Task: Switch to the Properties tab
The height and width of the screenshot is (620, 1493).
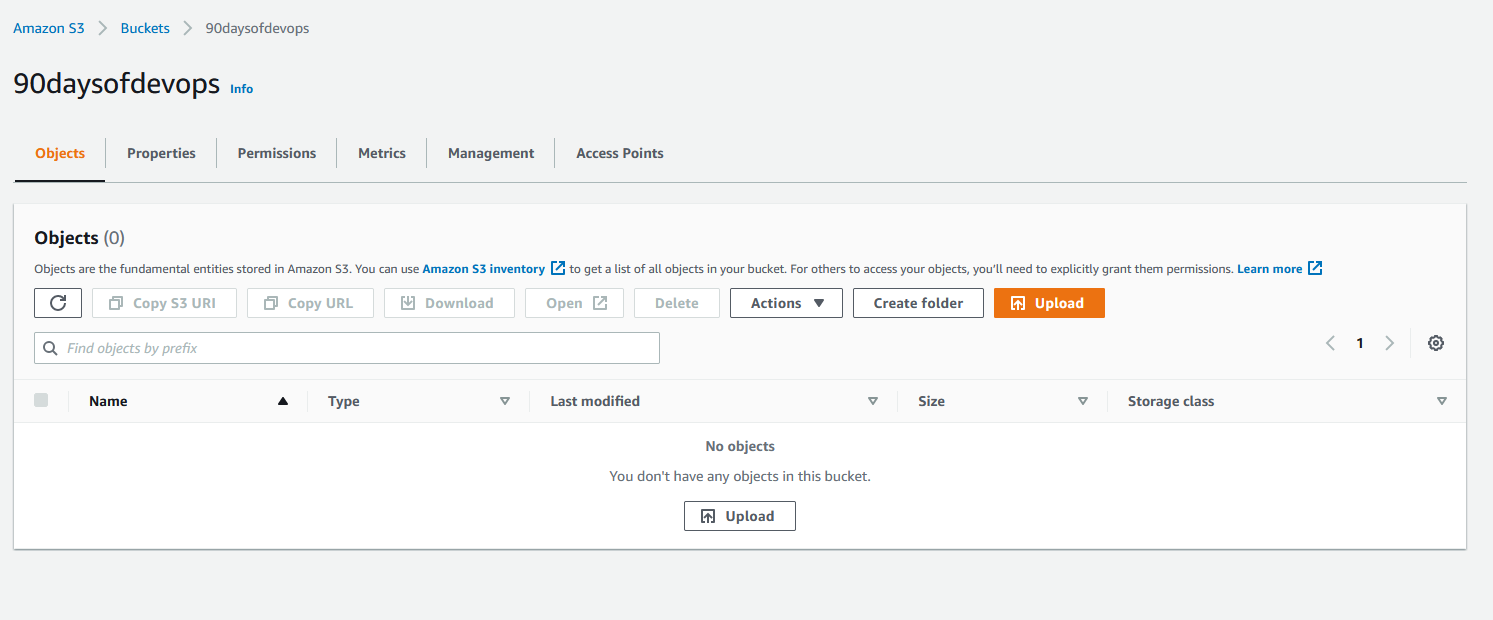Action: pos(161,153)
